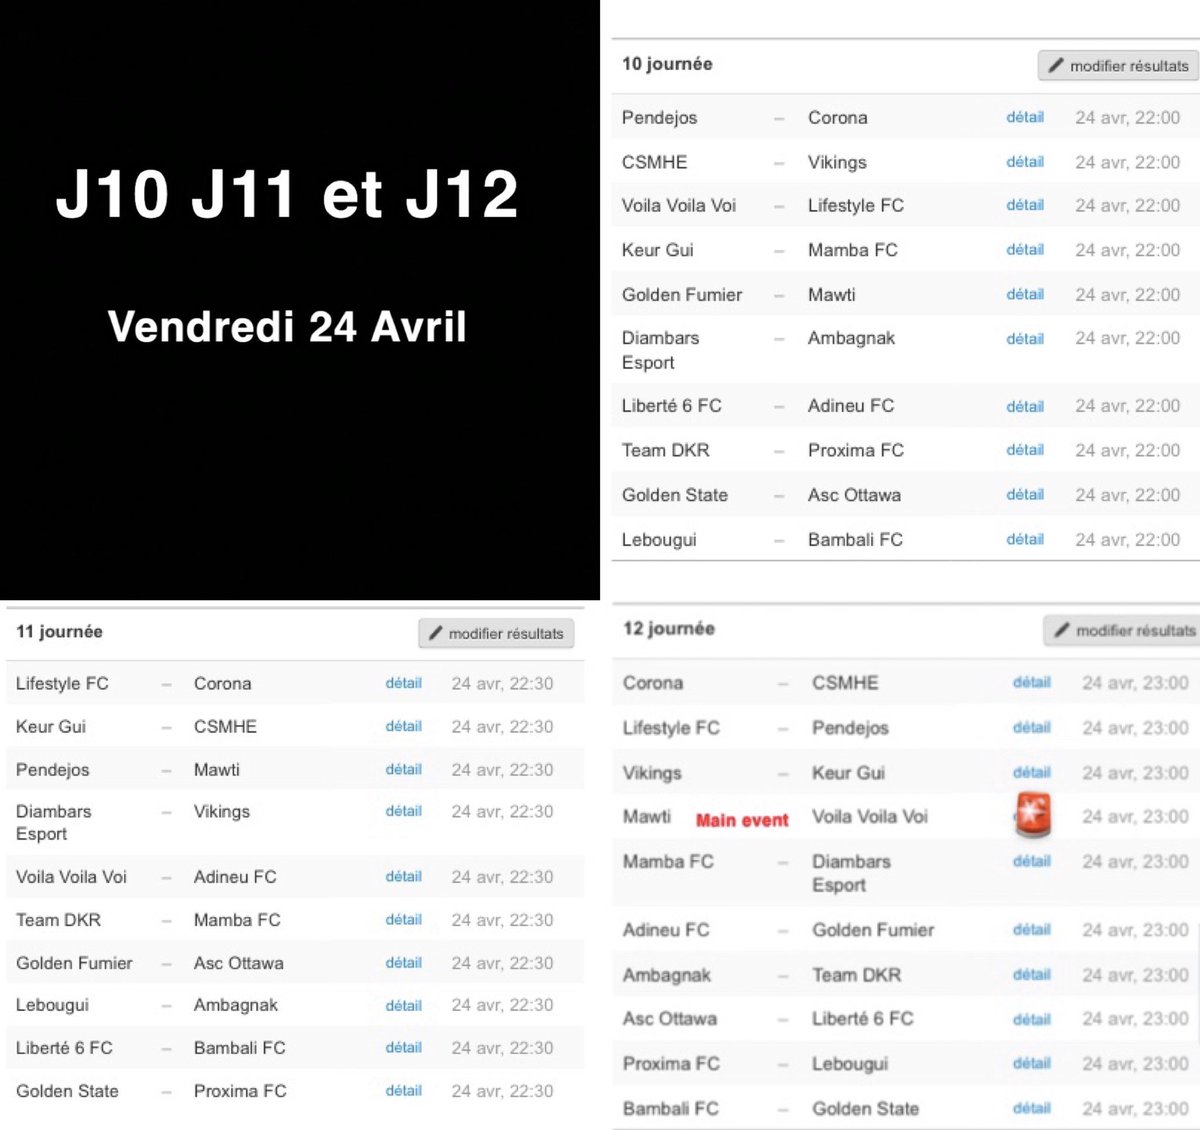Click the 12 journée heading
Viewport: 1200px width, 1130px height.
[669, 629]
